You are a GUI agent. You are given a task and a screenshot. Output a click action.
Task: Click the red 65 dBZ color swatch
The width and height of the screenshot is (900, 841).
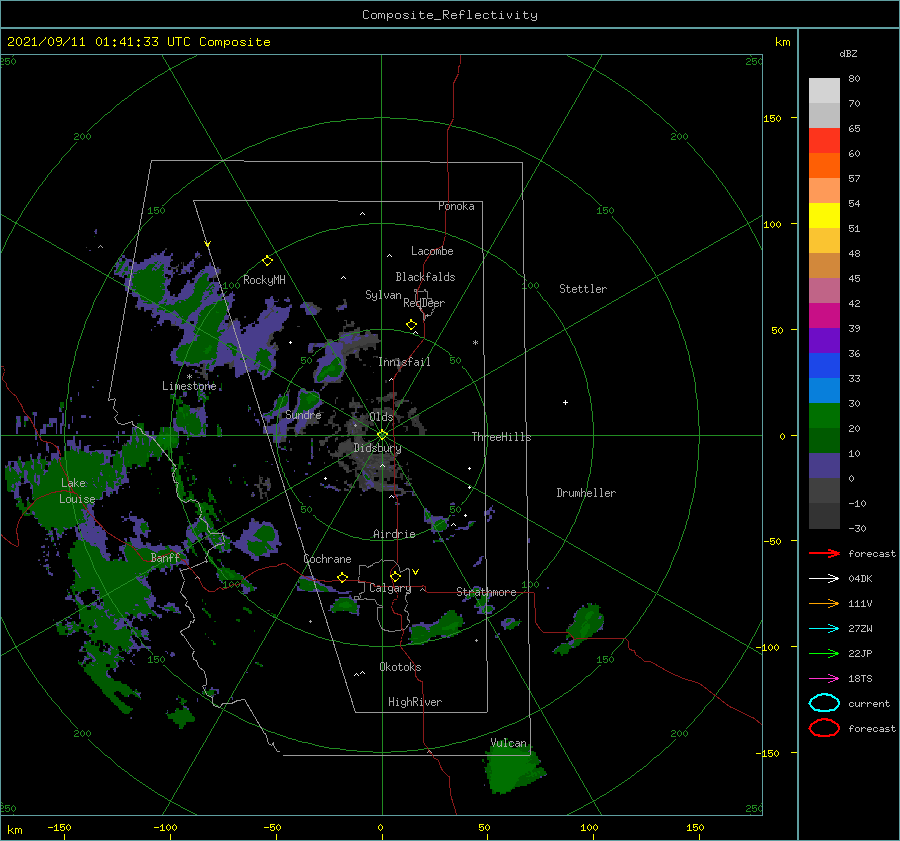[x=824, y=140]
